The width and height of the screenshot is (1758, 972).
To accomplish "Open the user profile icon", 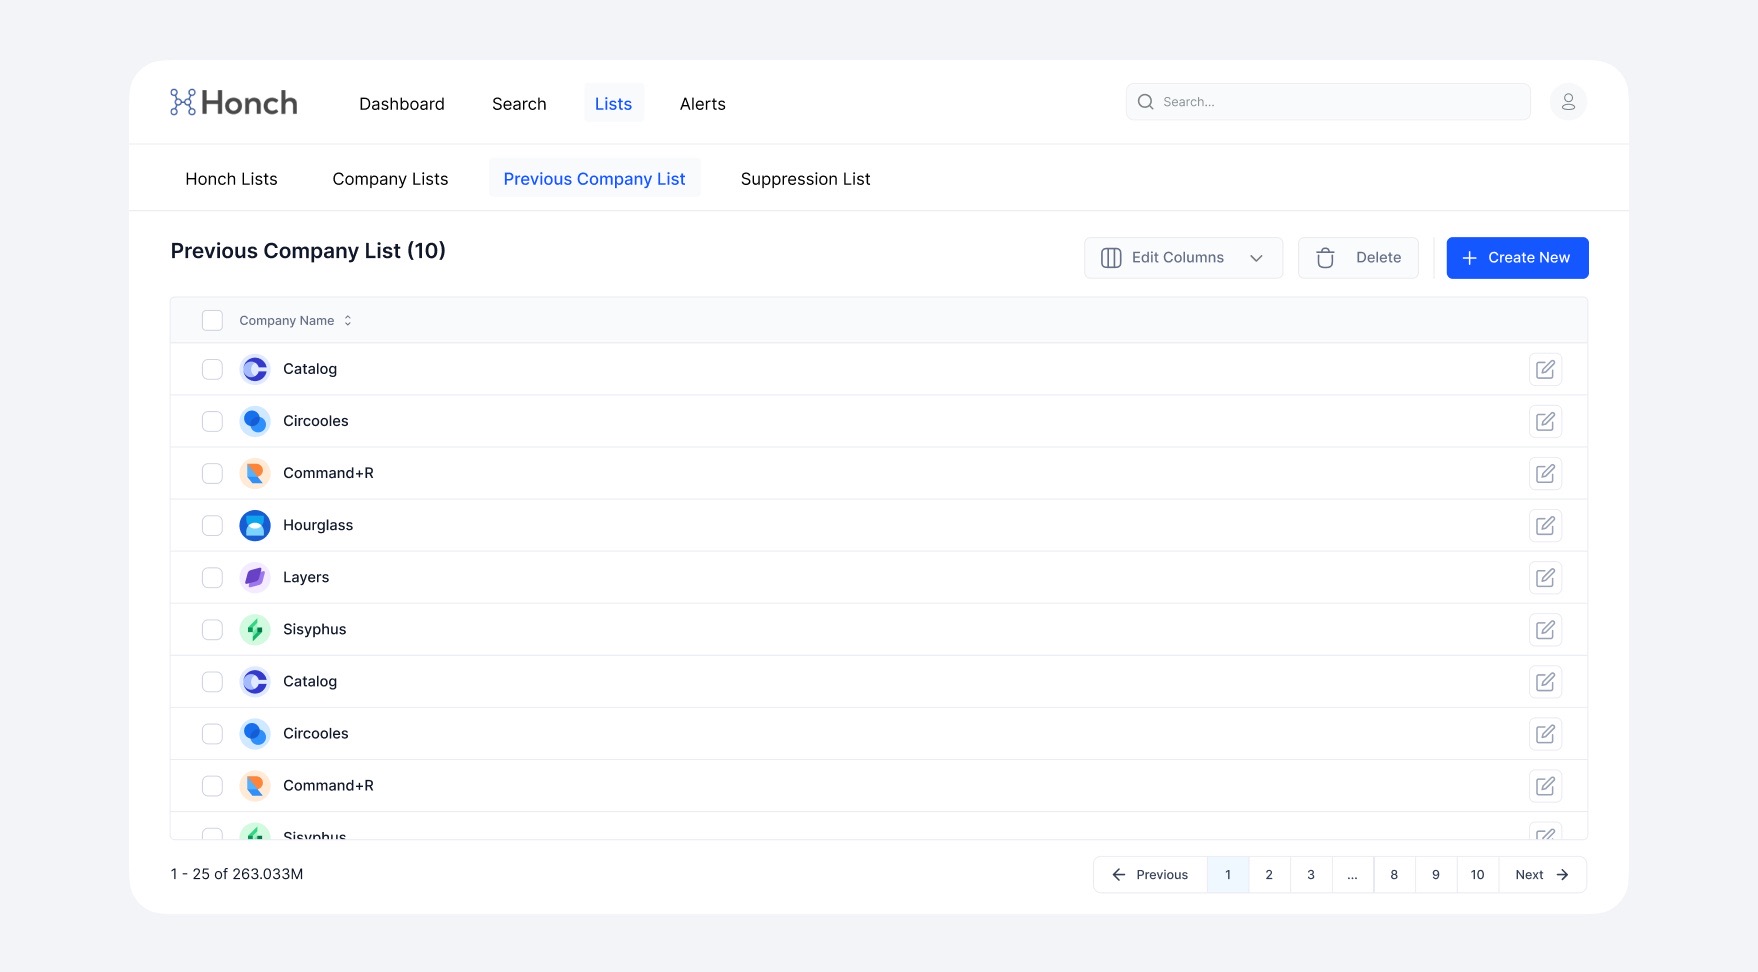I will (x=1568, y=102).
